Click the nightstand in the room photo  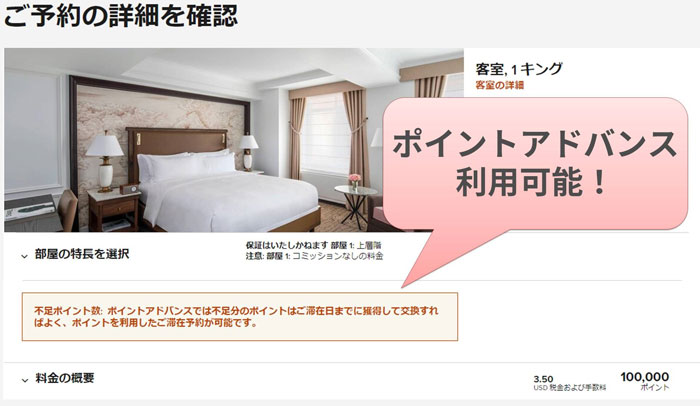(114, 210)
